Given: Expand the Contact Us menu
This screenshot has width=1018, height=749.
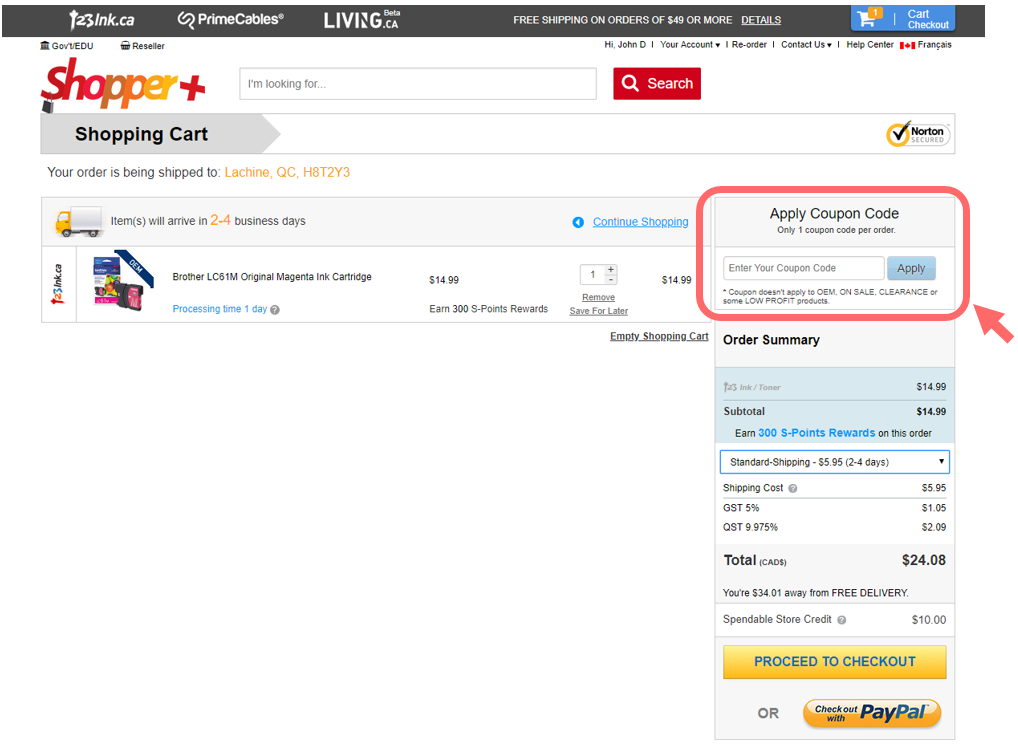Looking at the screenshot, I should tap(806, 45).
